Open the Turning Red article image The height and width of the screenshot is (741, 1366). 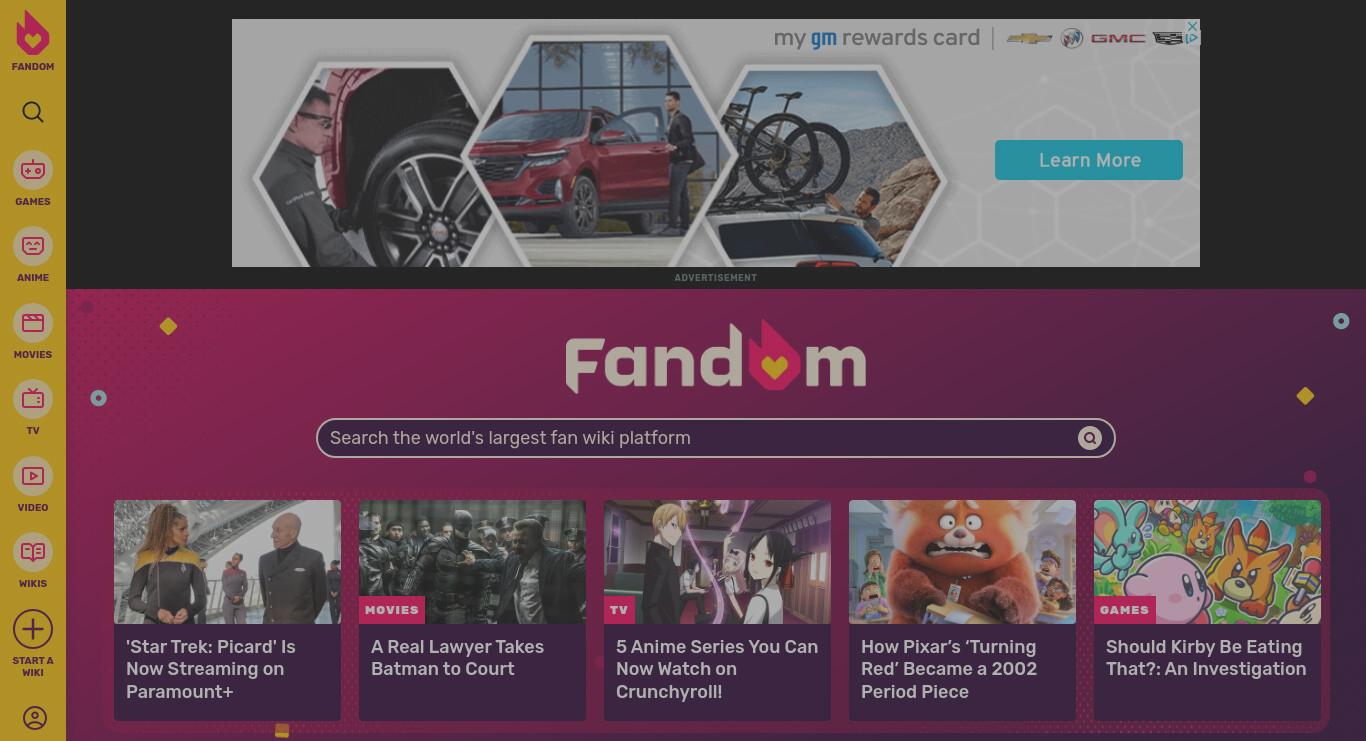(x=962, y=562)
